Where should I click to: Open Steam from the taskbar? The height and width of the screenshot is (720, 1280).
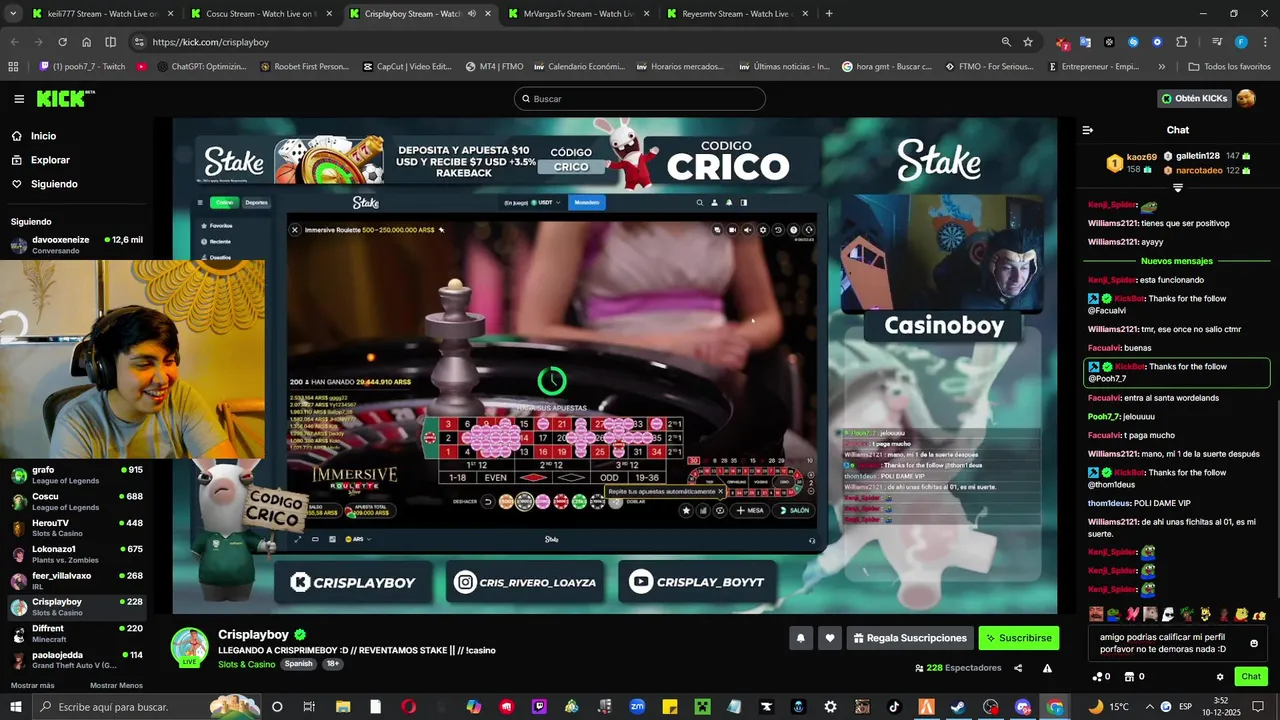(x=957, y=707)
